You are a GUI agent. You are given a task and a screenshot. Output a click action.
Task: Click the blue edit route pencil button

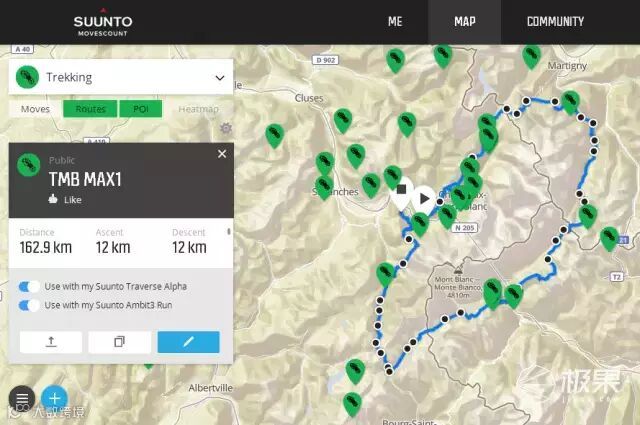point(189,342)
